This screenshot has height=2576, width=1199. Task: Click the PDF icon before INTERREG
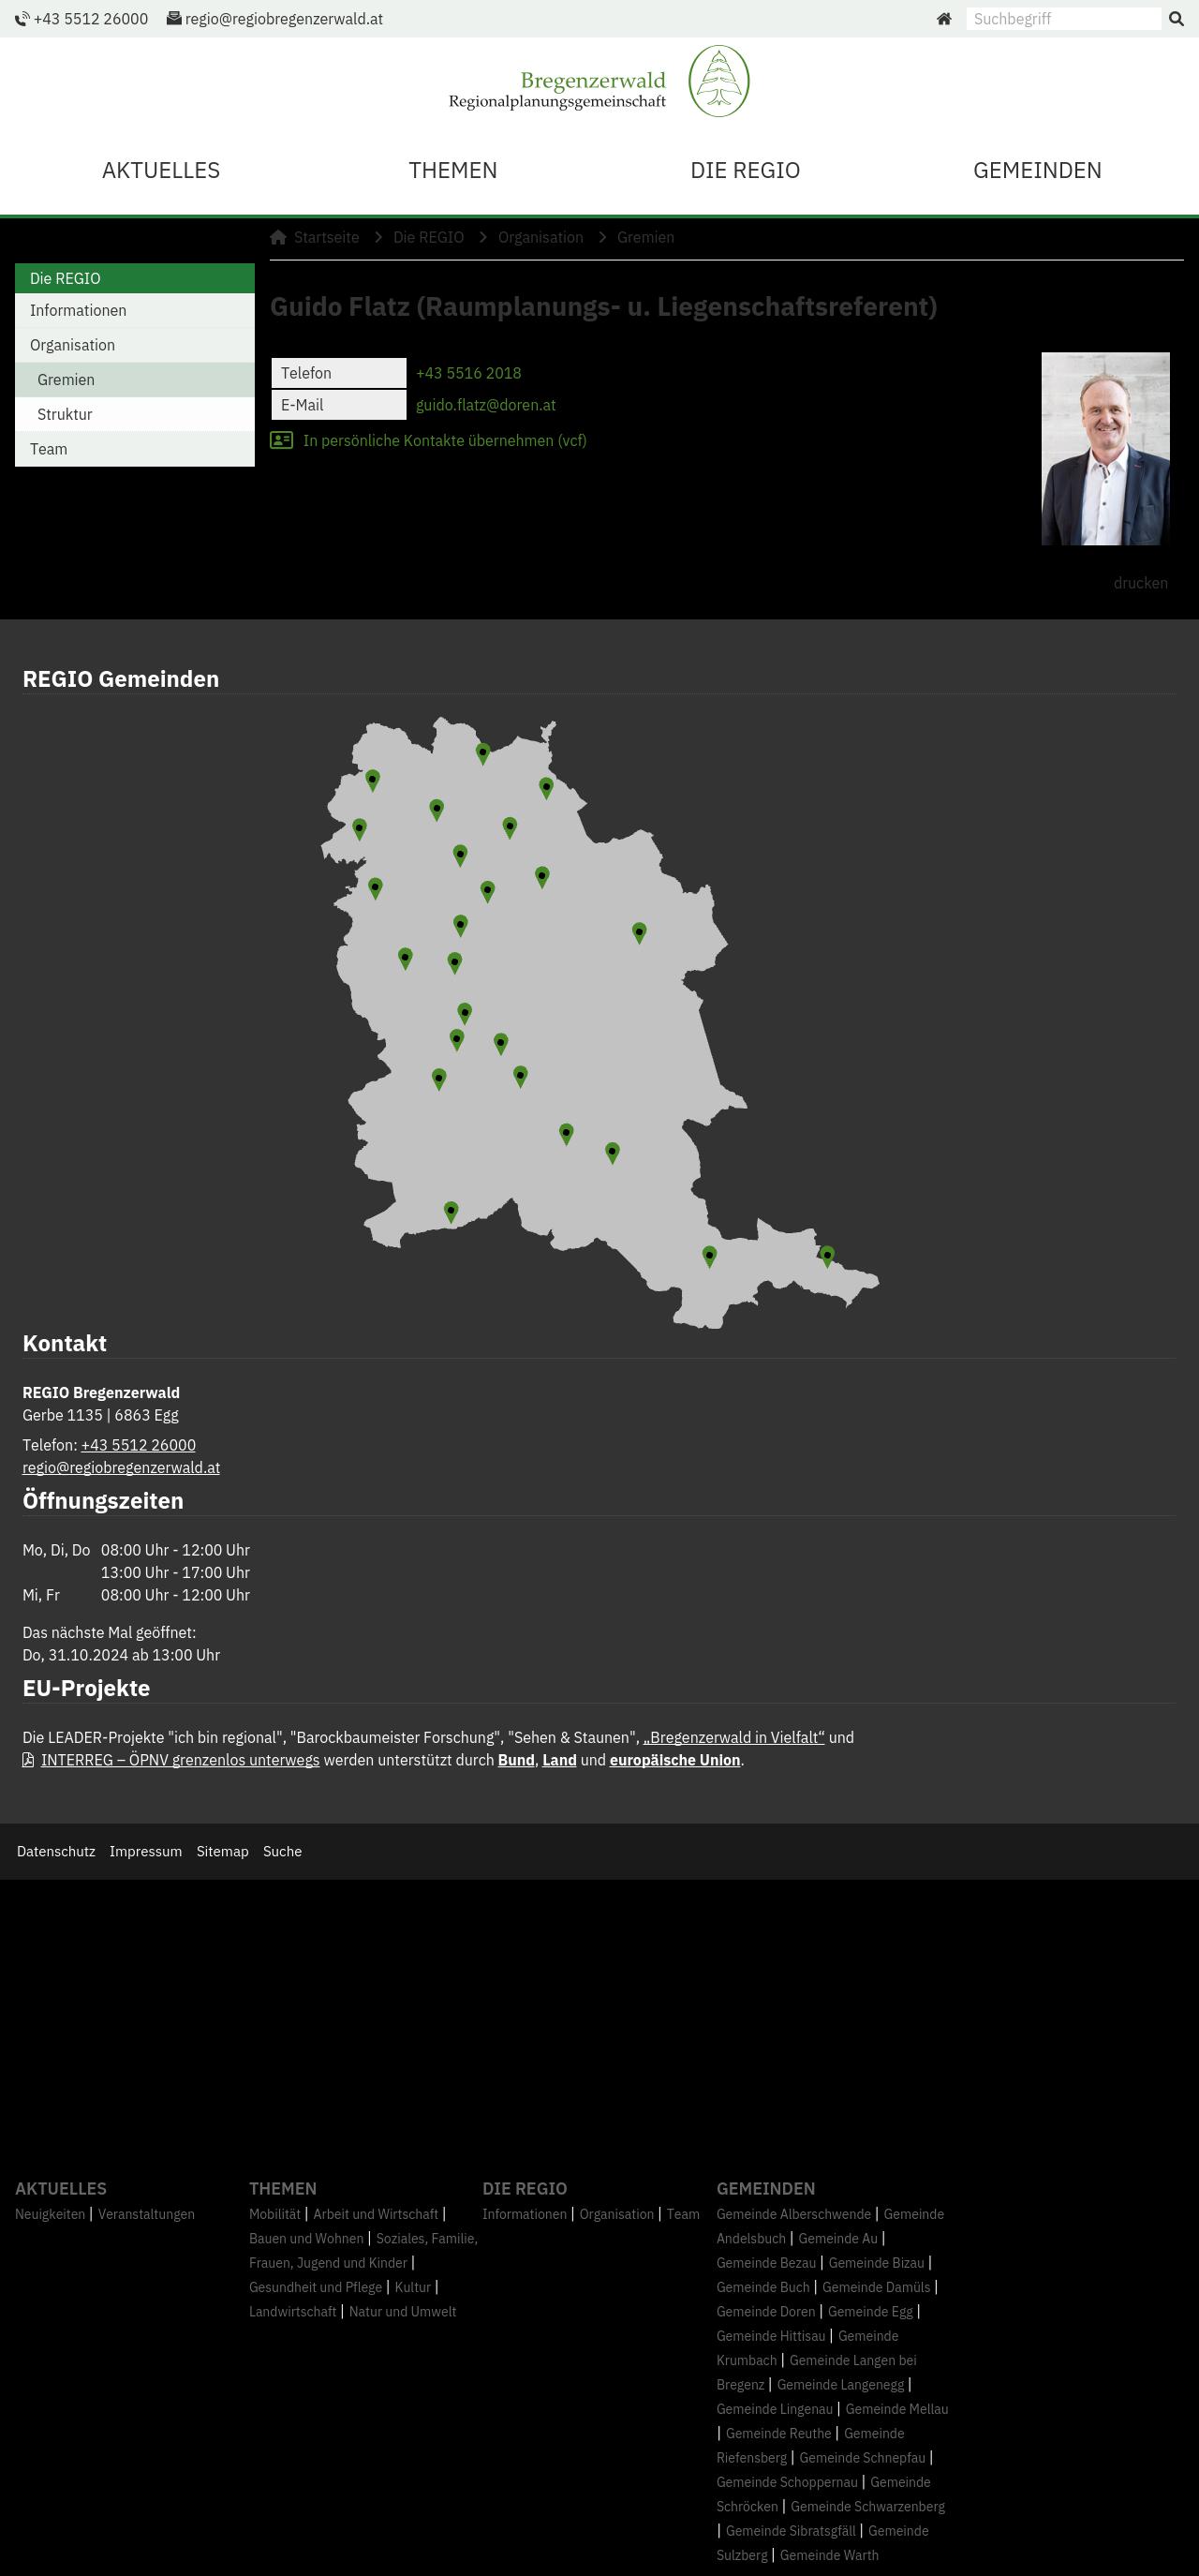click(29, 1760)
